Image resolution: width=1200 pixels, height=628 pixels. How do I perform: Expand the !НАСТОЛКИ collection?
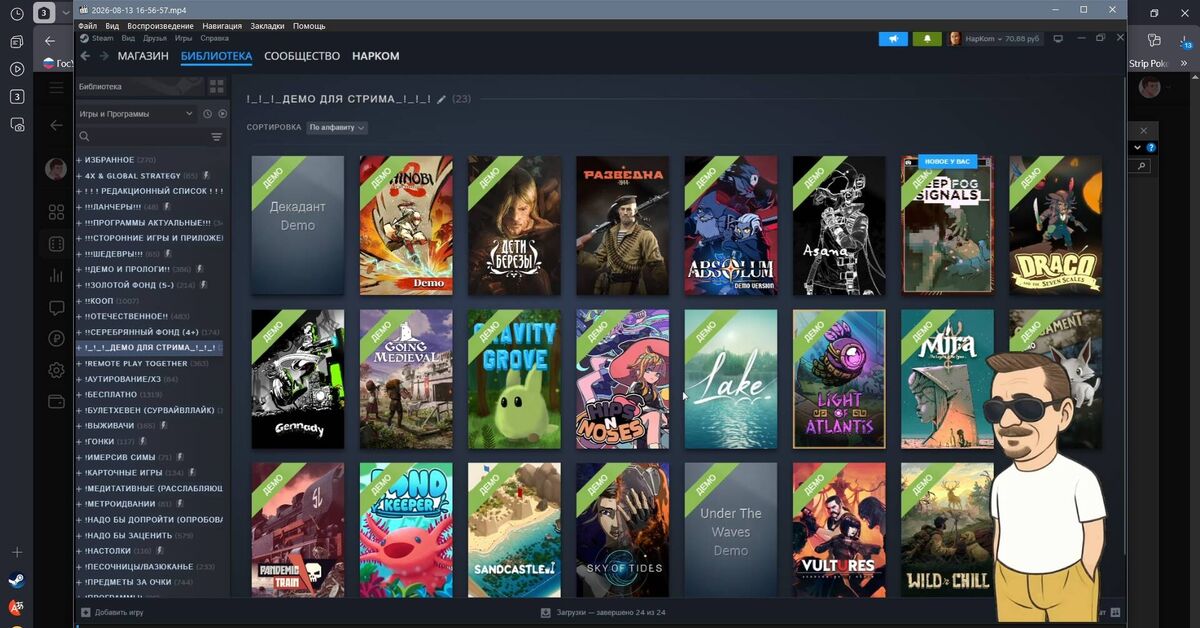tap(79, 550)
